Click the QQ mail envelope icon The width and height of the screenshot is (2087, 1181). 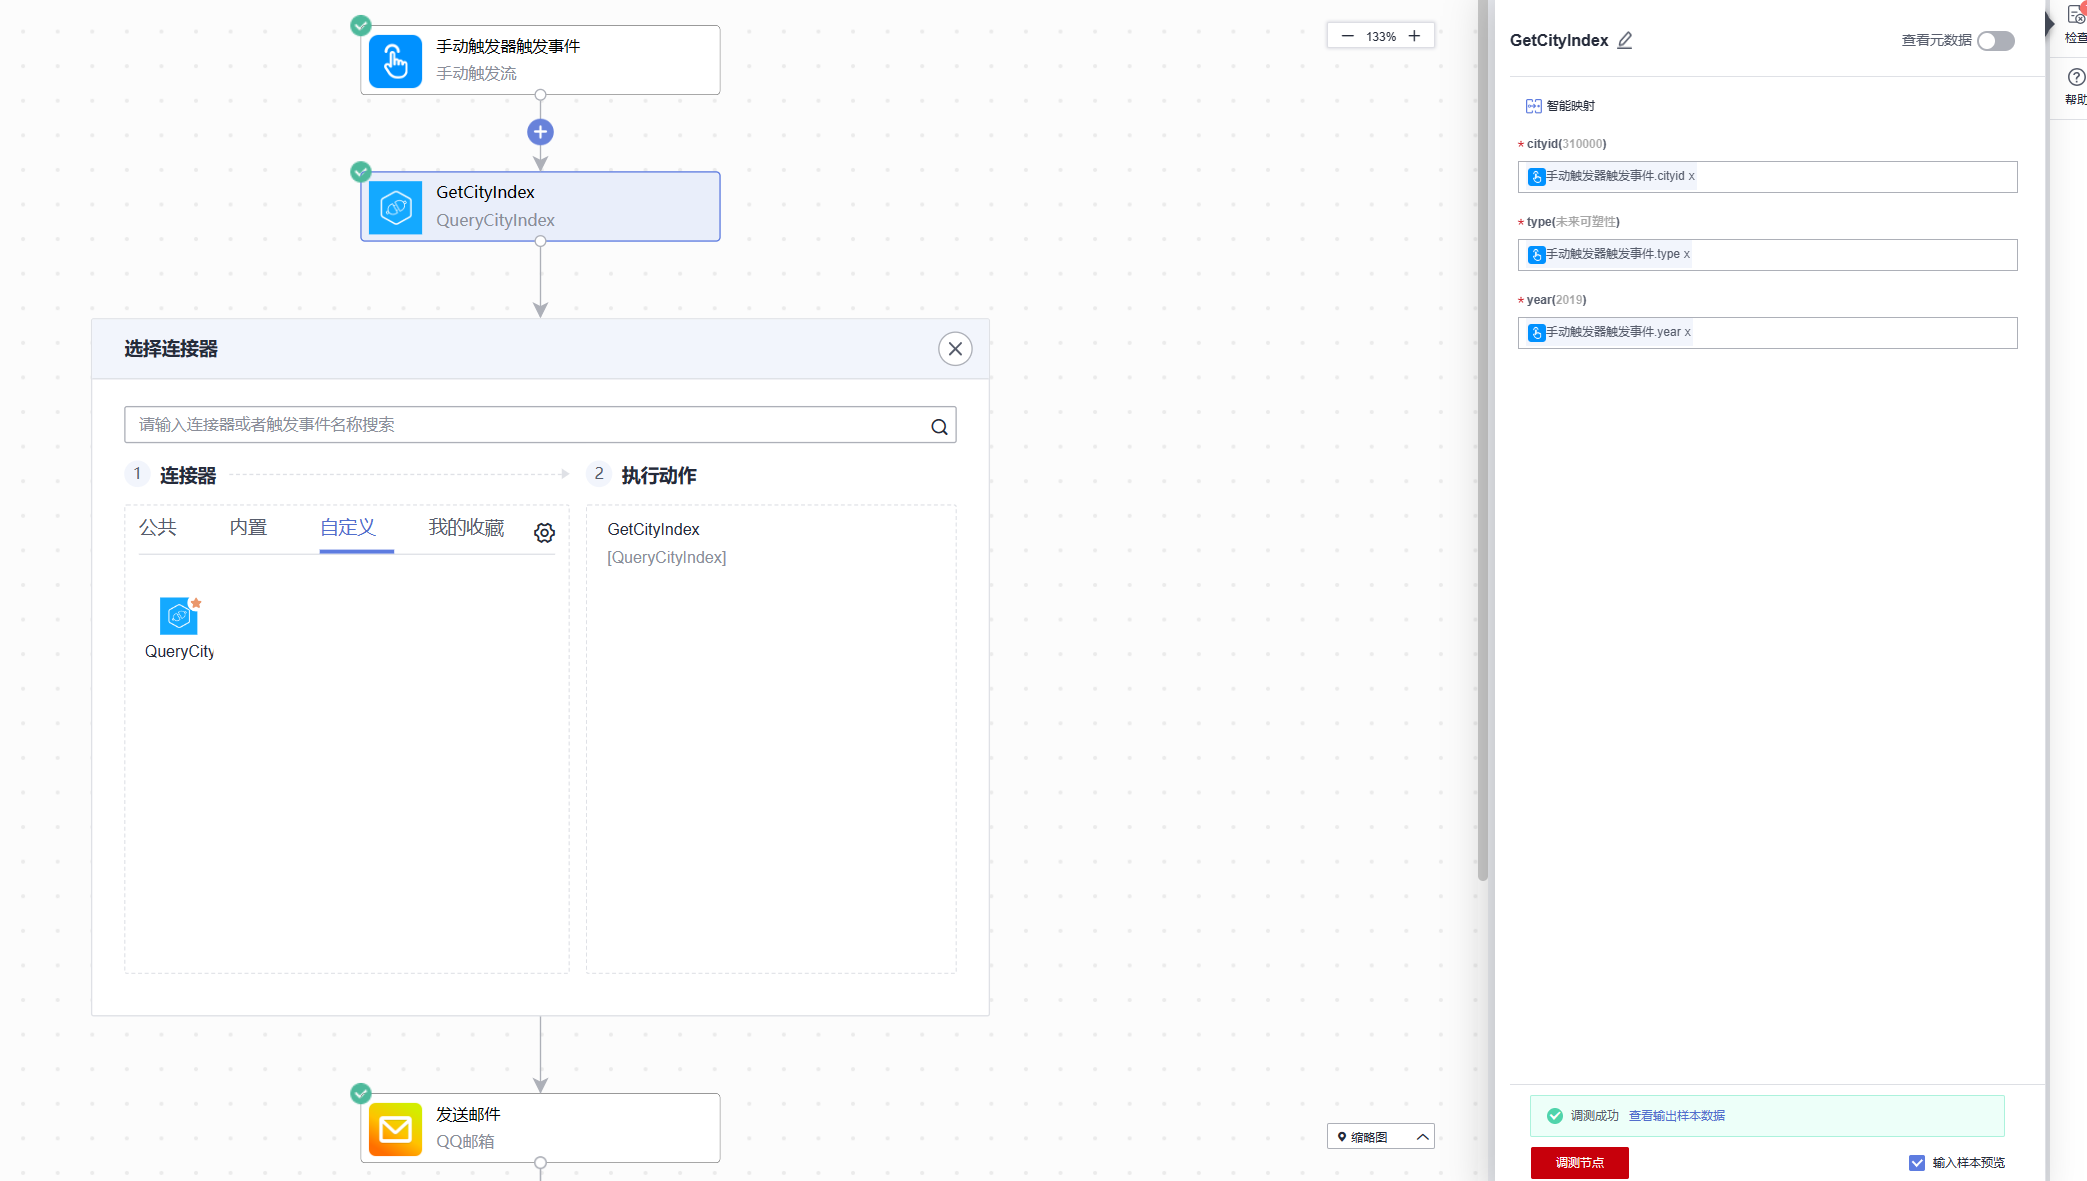395,1129
